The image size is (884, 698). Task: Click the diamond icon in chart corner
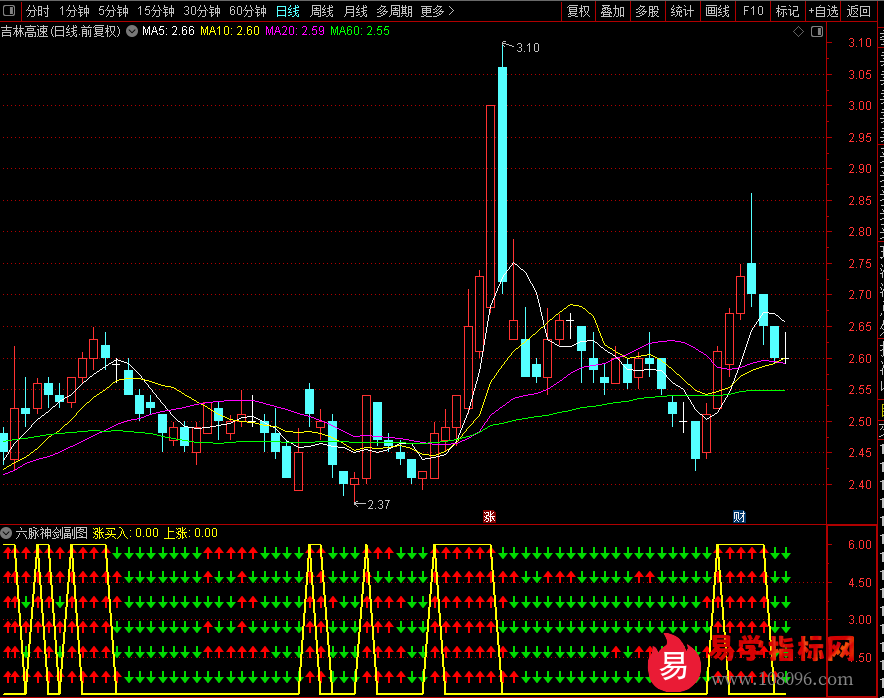(x=798, y=32)
